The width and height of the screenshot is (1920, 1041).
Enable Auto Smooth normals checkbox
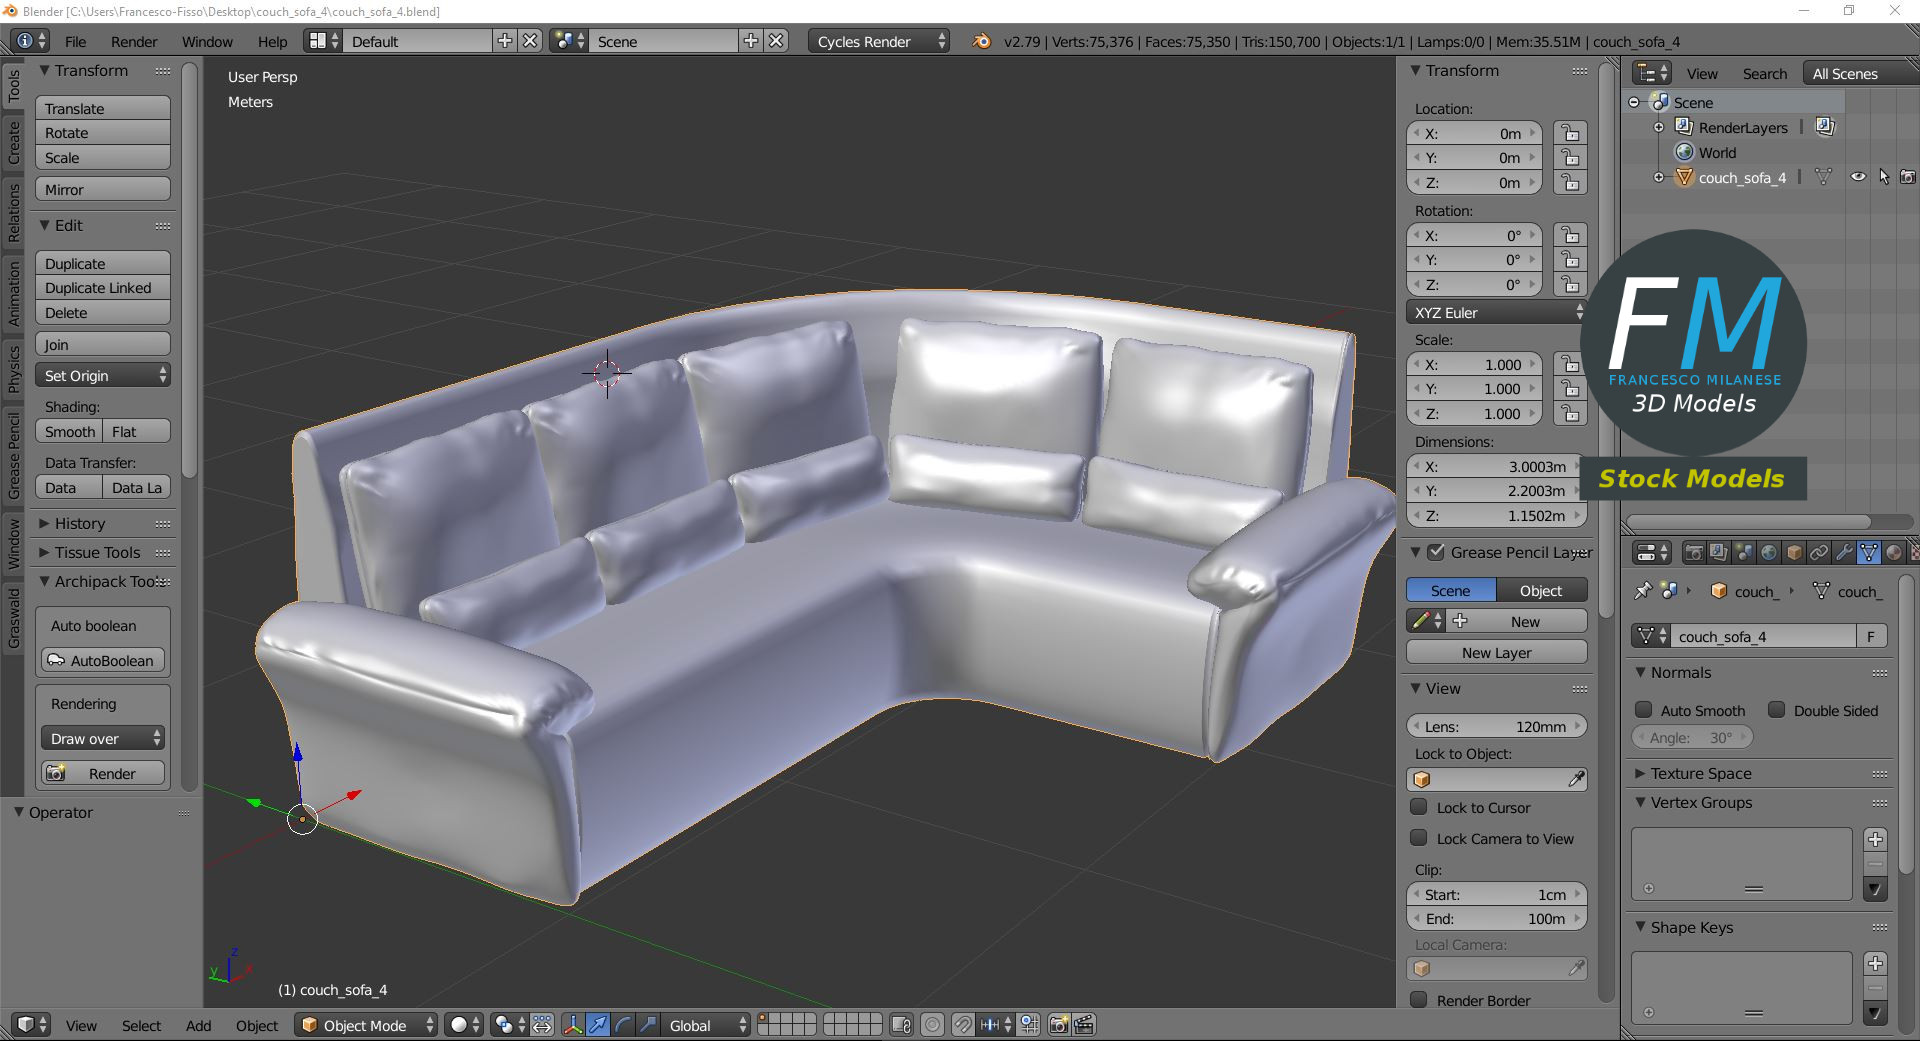pos(1643,710)
